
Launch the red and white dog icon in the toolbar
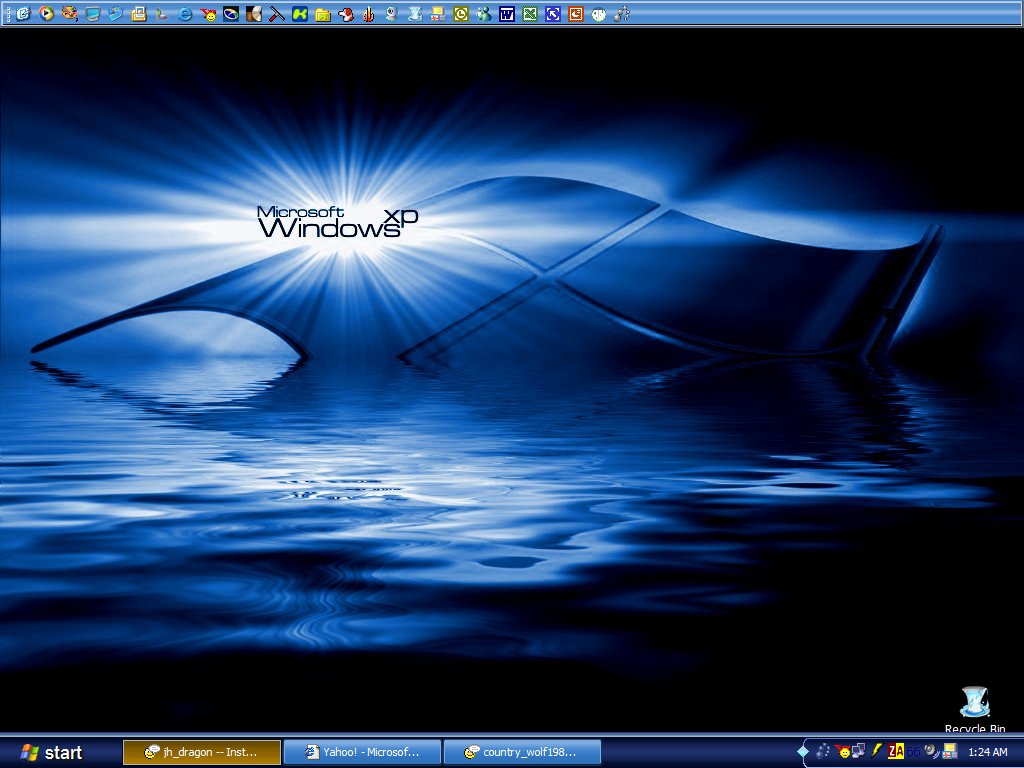point(346,13)
